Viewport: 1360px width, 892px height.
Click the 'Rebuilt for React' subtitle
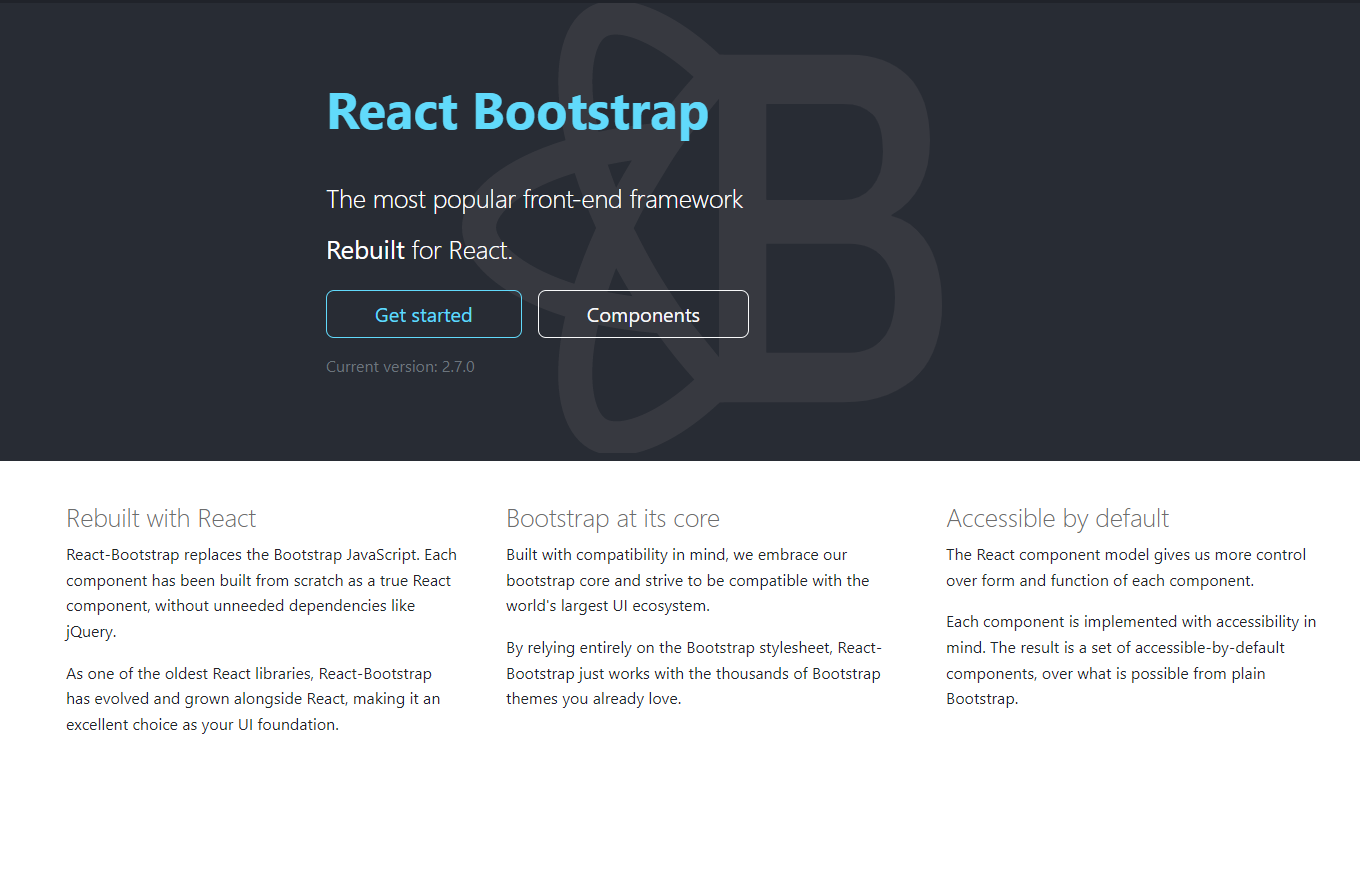(x=419, y=249)
